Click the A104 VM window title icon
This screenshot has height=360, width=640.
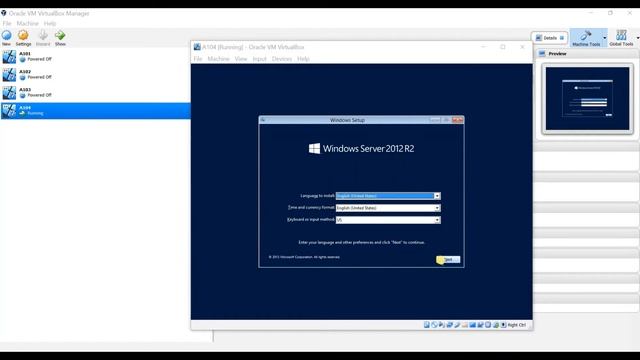(197, 47)
